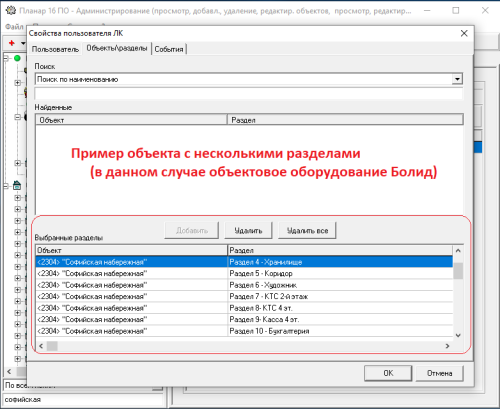Click the right arrow of the horizontal scrollbar
This screenshot has height=409, width=500.
(x=447, y=346)
